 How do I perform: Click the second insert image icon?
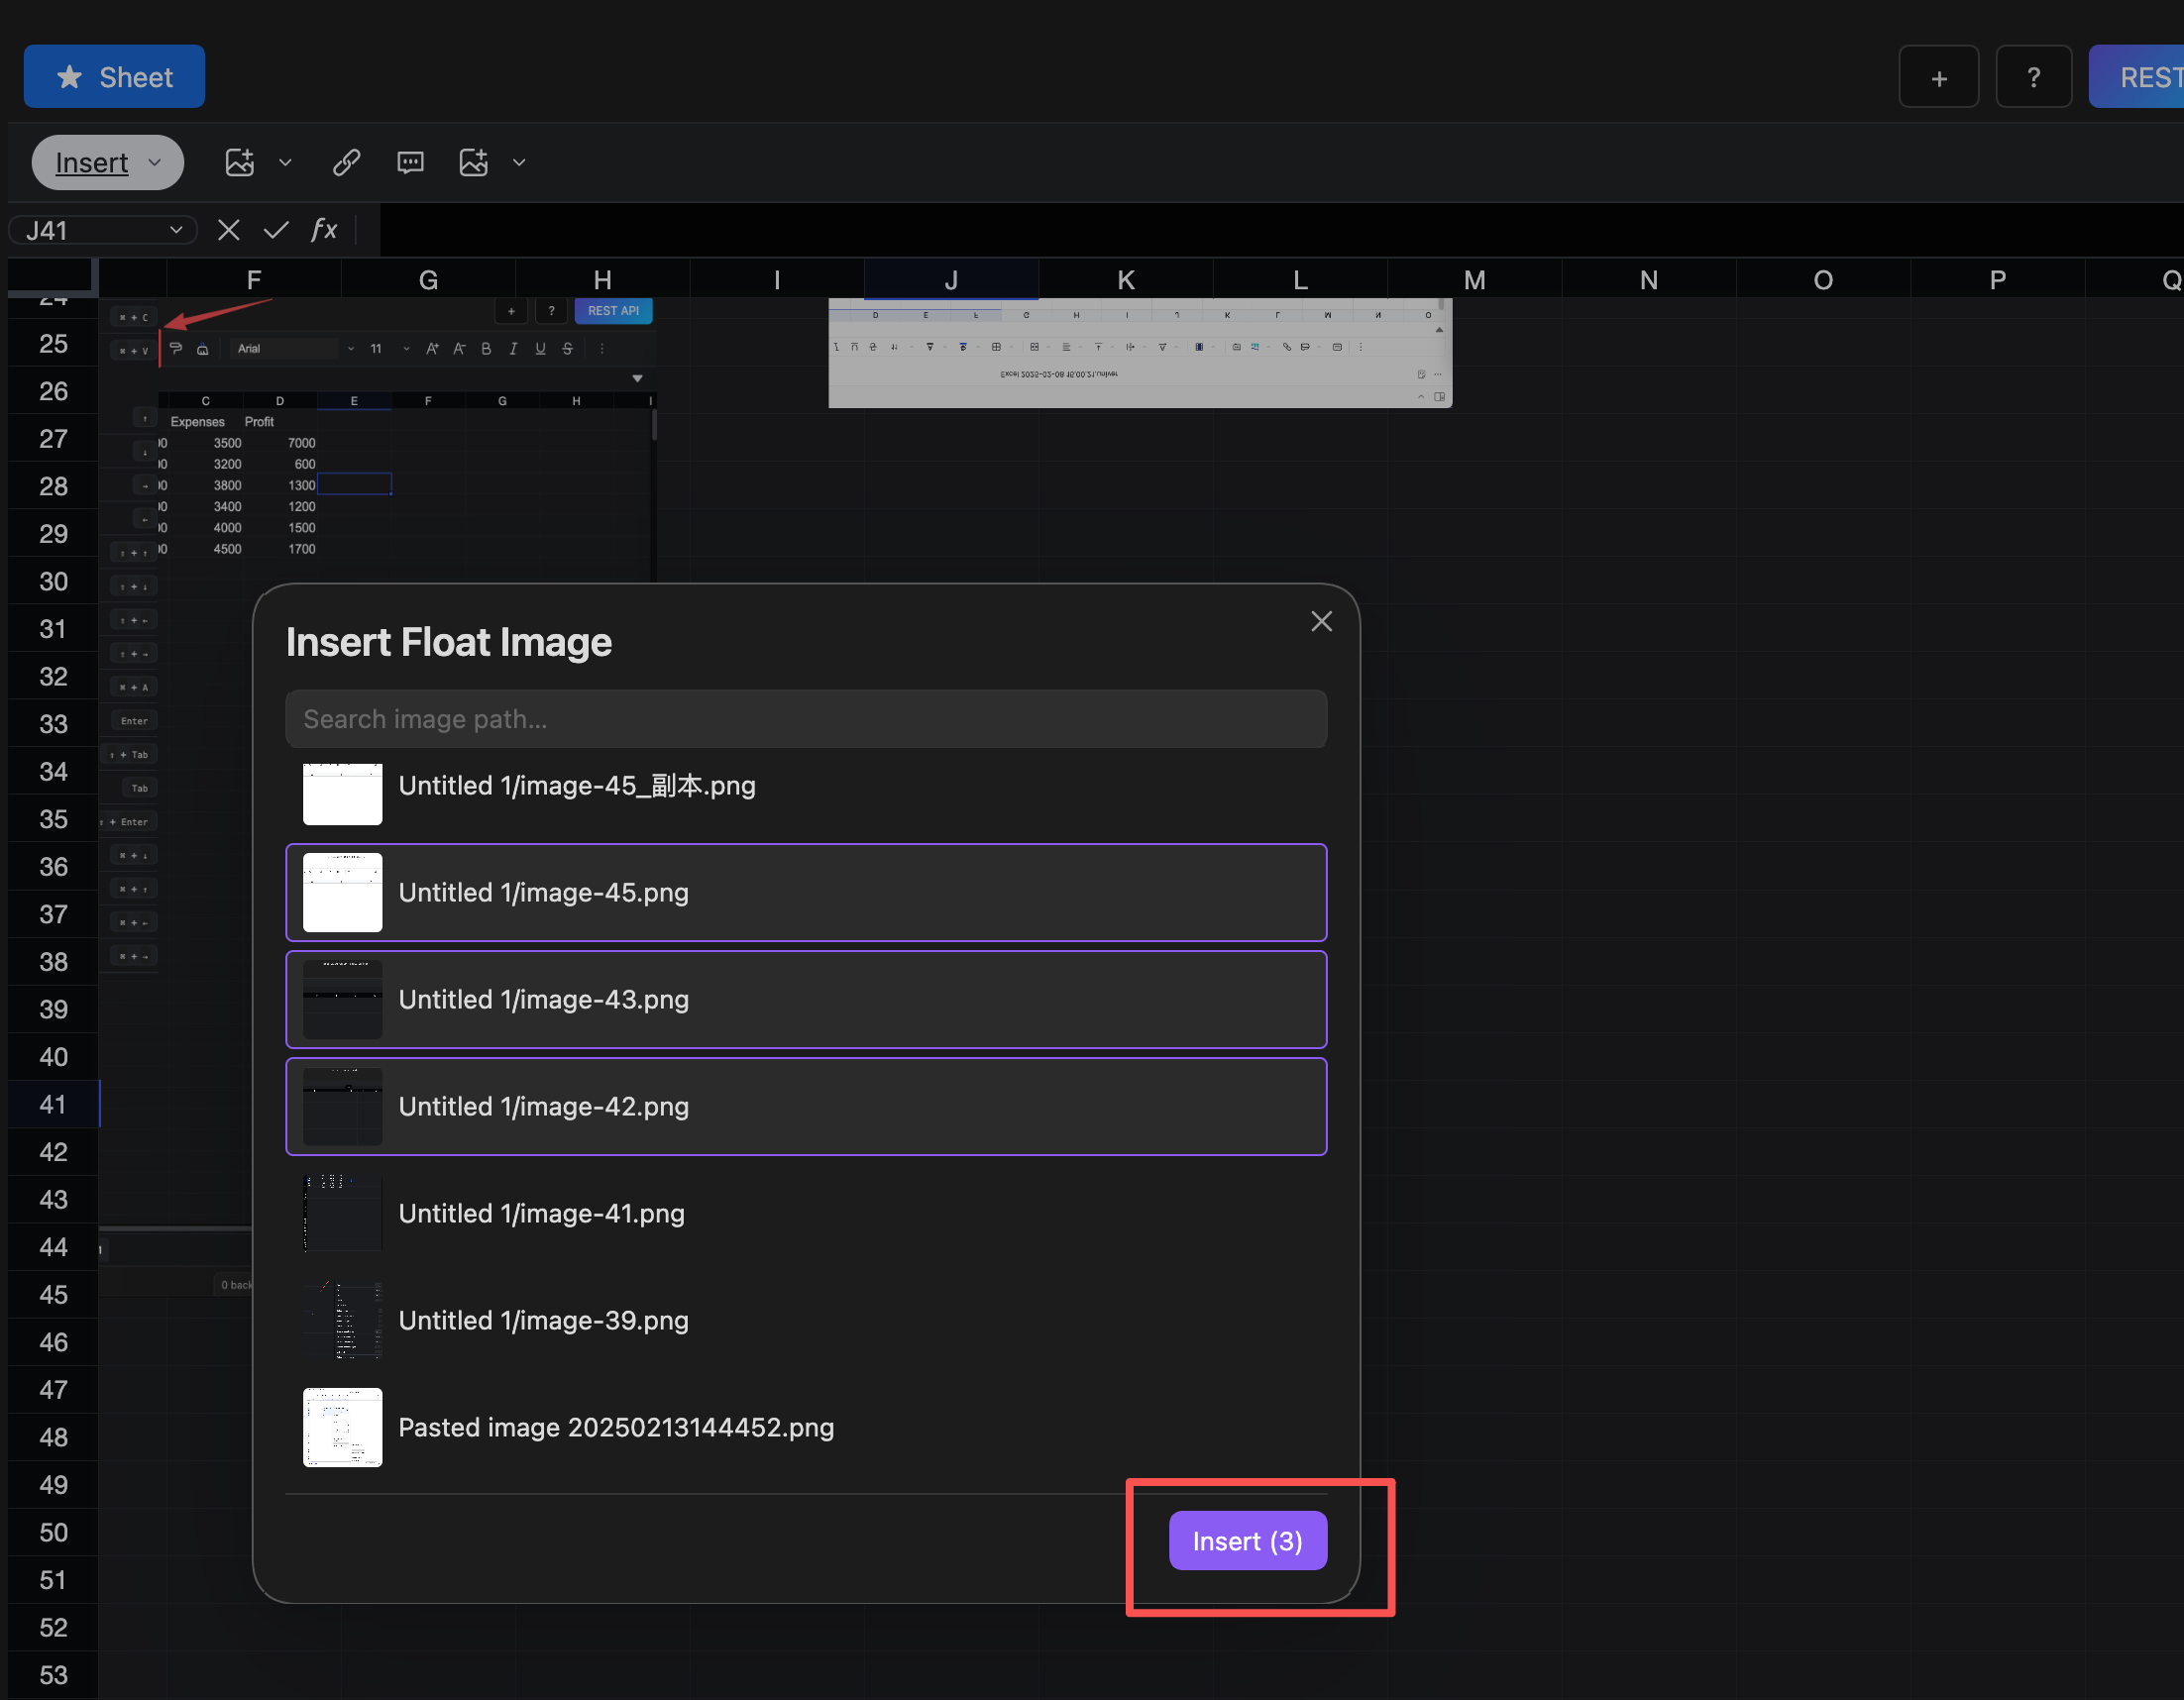(x=474, y=162)
